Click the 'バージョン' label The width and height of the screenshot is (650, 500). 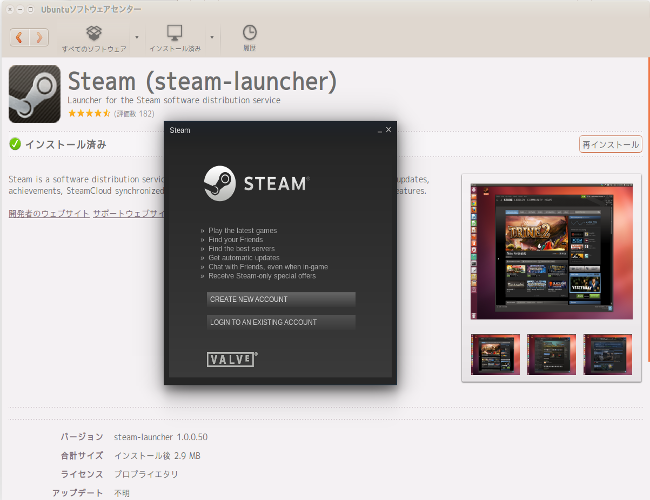point(82,437)
